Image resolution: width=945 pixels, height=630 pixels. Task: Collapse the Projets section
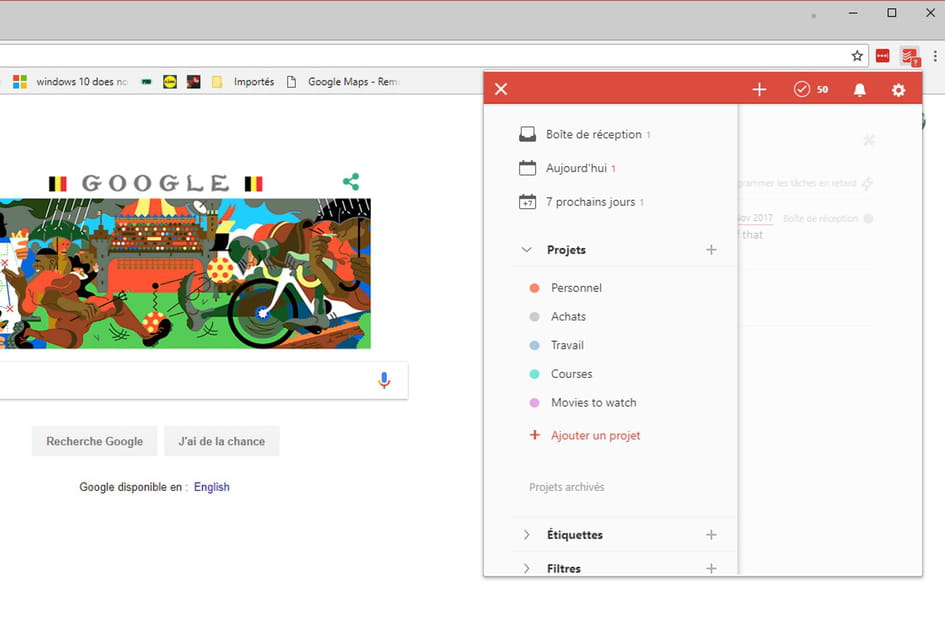526,250
